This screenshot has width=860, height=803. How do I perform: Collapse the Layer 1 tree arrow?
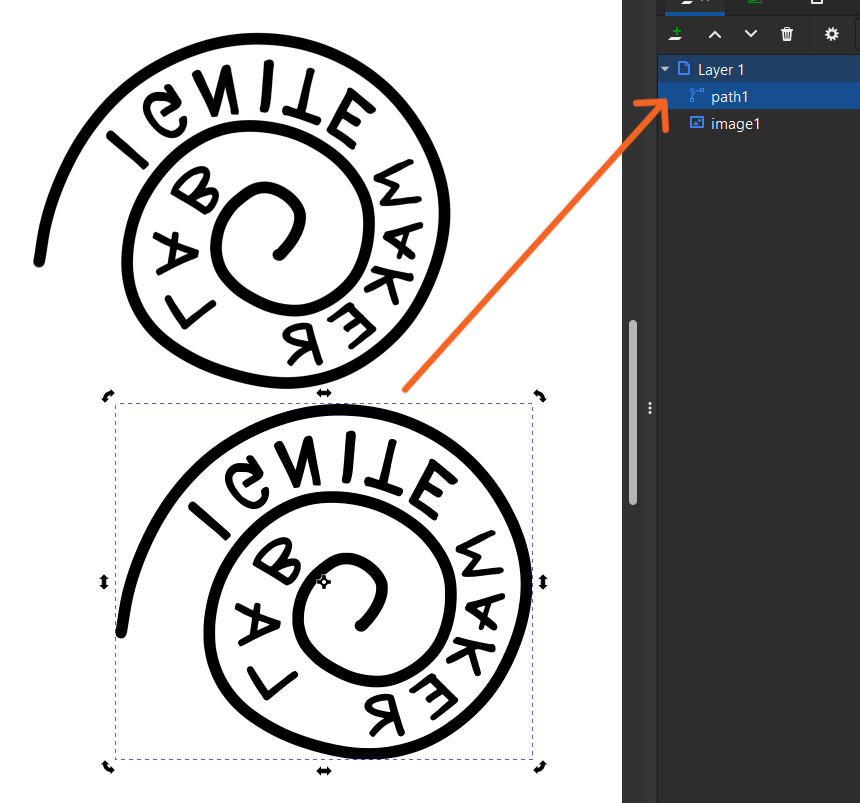coord(665,69)
